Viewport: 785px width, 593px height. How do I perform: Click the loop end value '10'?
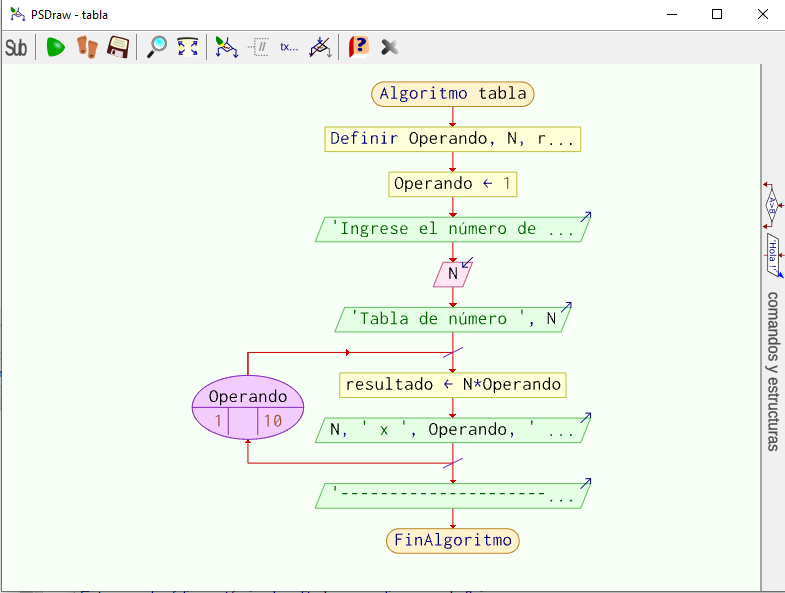tap(273, 421)
